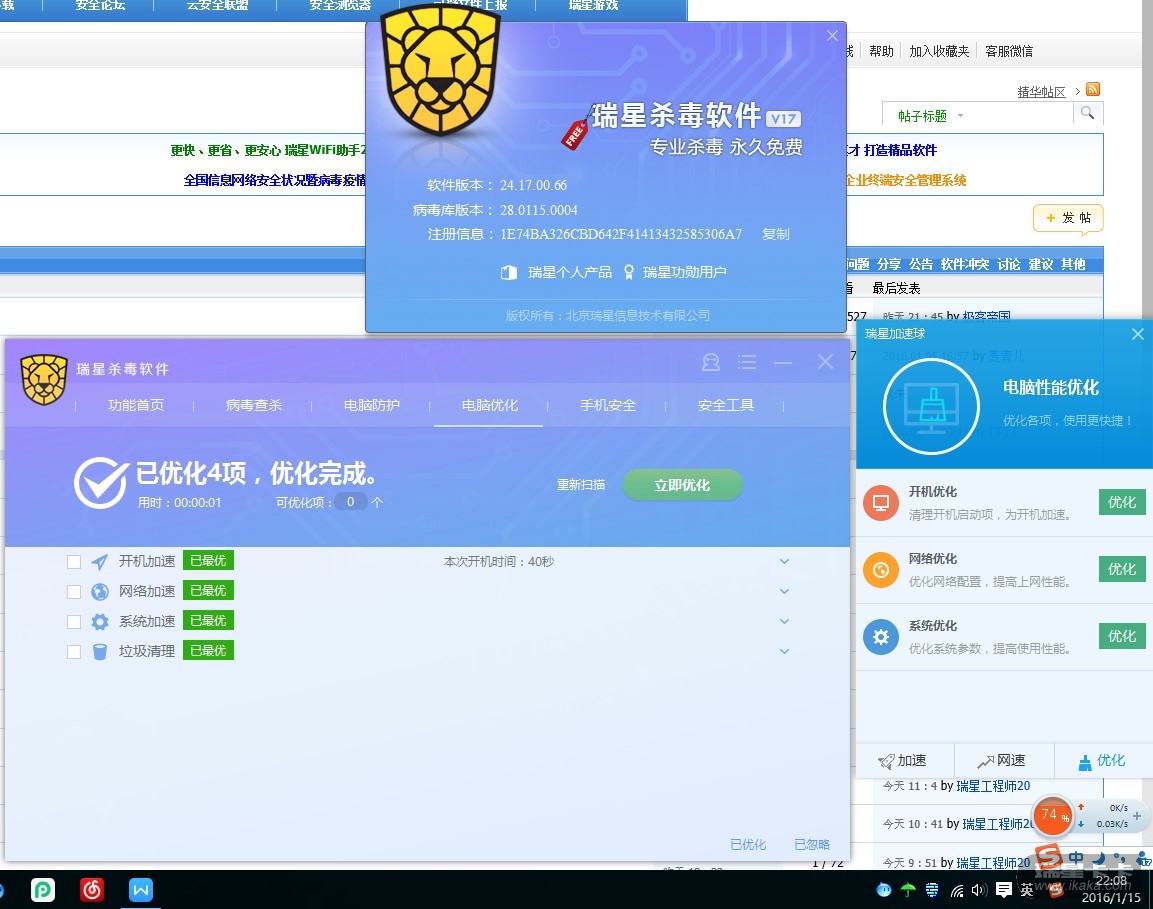Open the 帖子标题 search type dropdown

point(929,116)
